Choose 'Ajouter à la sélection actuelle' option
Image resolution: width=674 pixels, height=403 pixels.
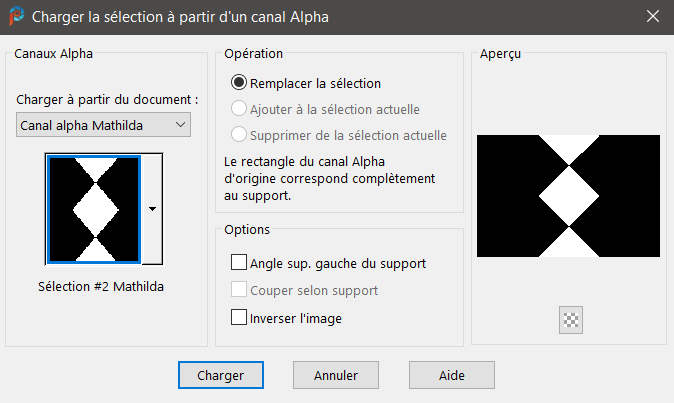[239, 109]
